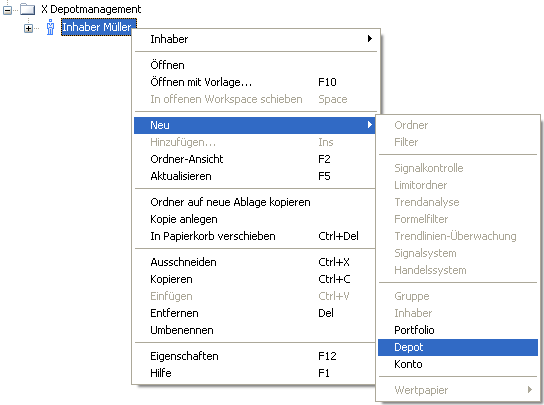Click the person icon beside Inhaber Müller
The image size is (544, 405).
tap(50, 27)
